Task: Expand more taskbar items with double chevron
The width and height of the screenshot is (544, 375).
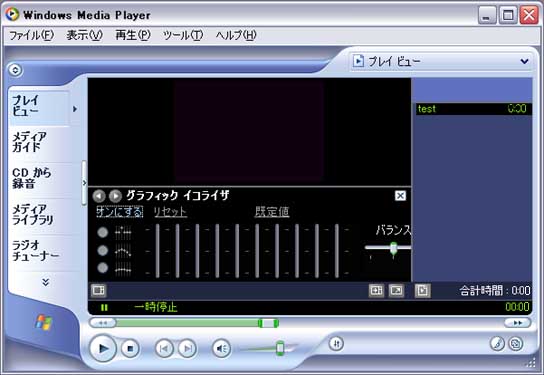Action: pos(45,282)
